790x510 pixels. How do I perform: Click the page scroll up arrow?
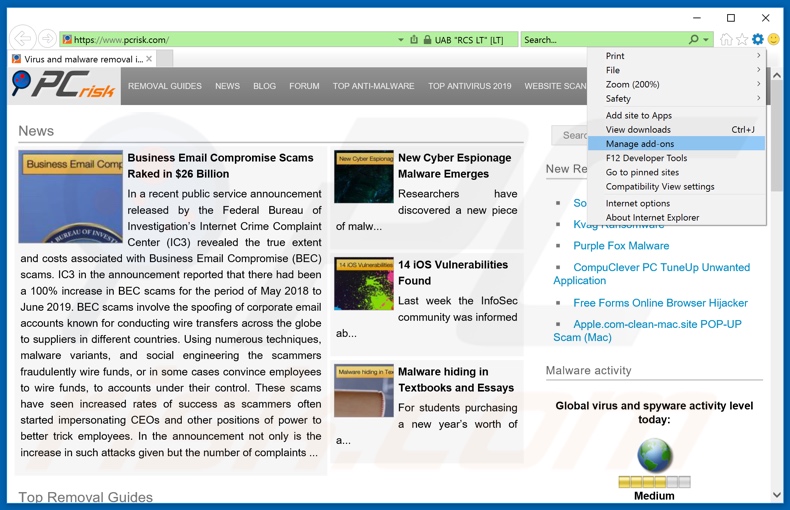coord(776,75)
